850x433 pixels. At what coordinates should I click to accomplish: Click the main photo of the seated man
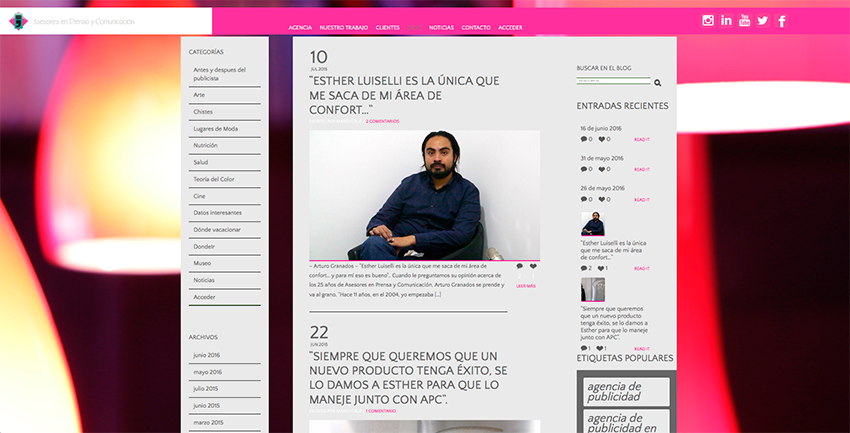coord(424,195)
